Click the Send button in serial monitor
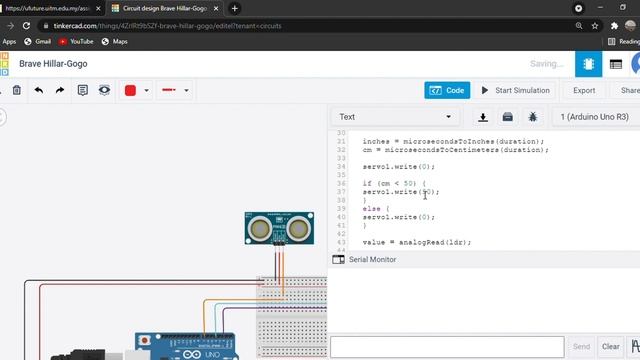 pos(581,347)
